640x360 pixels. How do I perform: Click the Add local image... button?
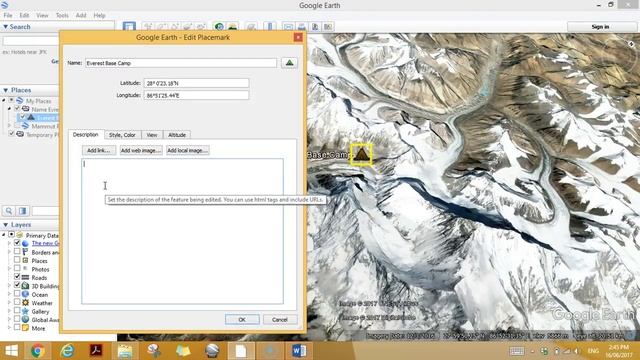coord(187,150)
